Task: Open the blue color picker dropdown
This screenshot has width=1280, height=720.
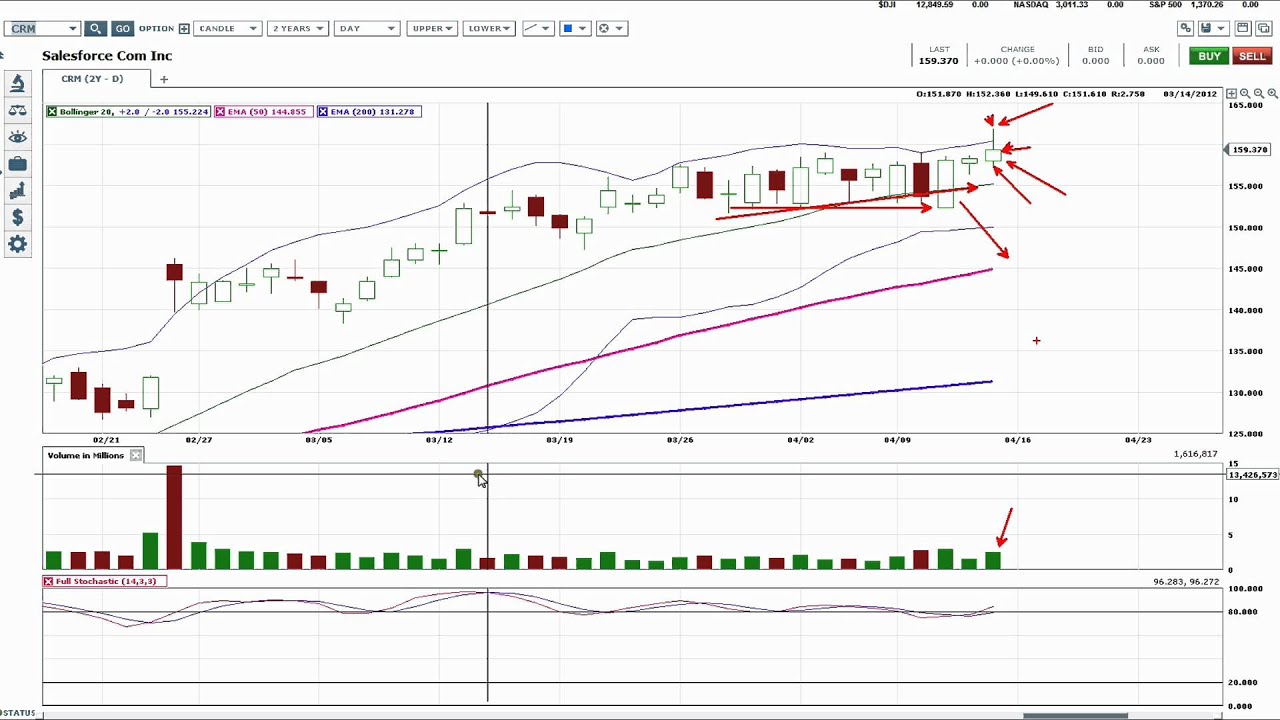Action: pos(573,28)
